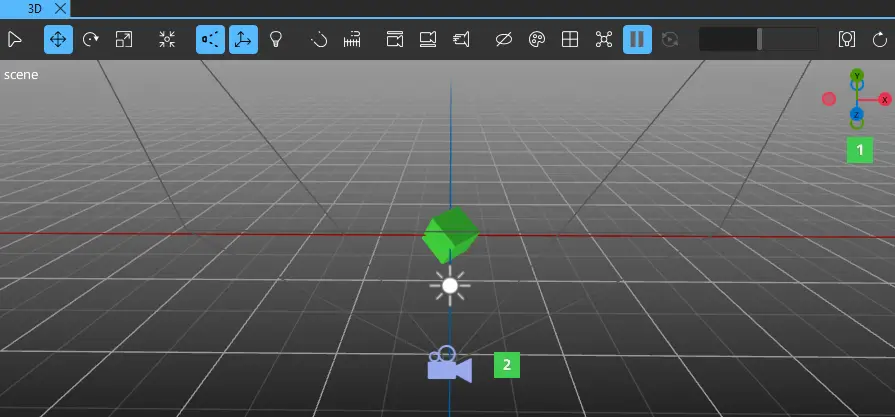Open the color palette icon
The height and width of the screenshot is (417, 895).
(x=536, y=40)
